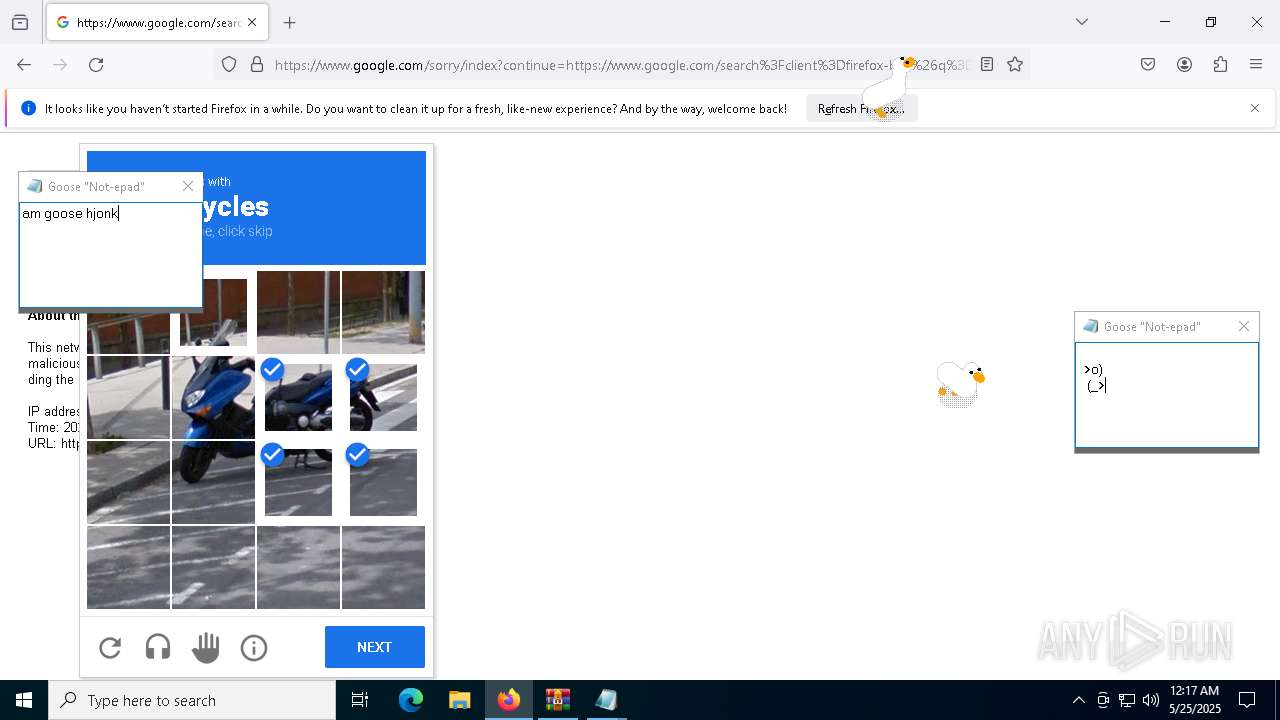This screenshot has height=720, width=1280.
Task: Bookmark this page with star
Action: 1015,64
